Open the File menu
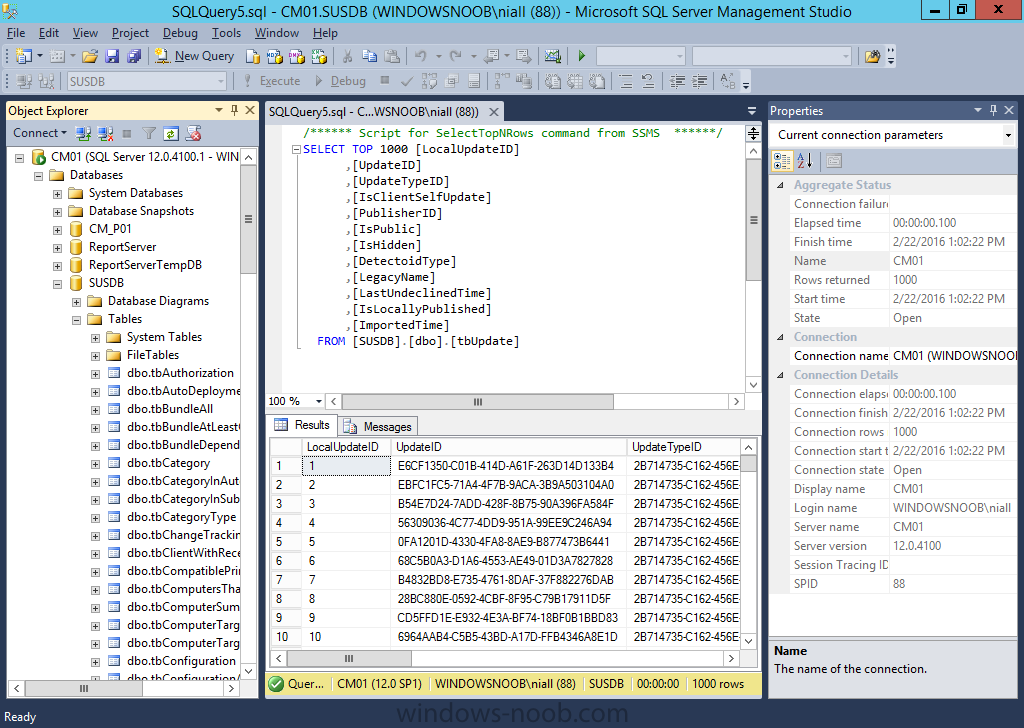 click(x=16, y=33)
